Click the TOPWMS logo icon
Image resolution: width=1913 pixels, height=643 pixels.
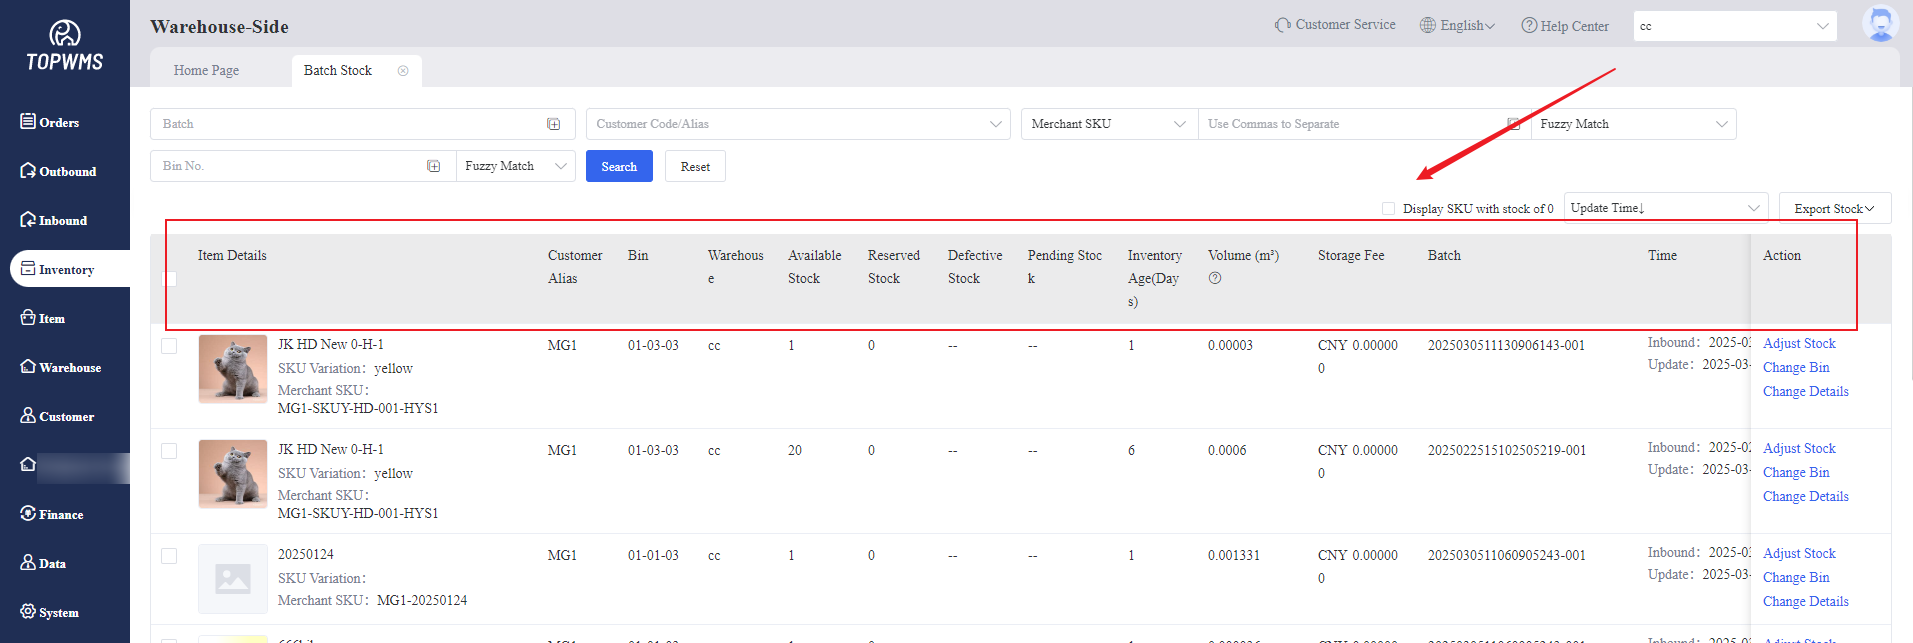tap(65, 34)
